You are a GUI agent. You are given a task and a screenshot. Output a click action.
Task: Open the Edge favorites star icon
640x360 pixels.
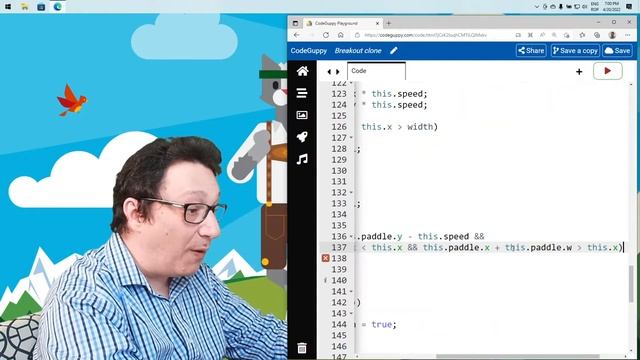[x=582, y=35]
